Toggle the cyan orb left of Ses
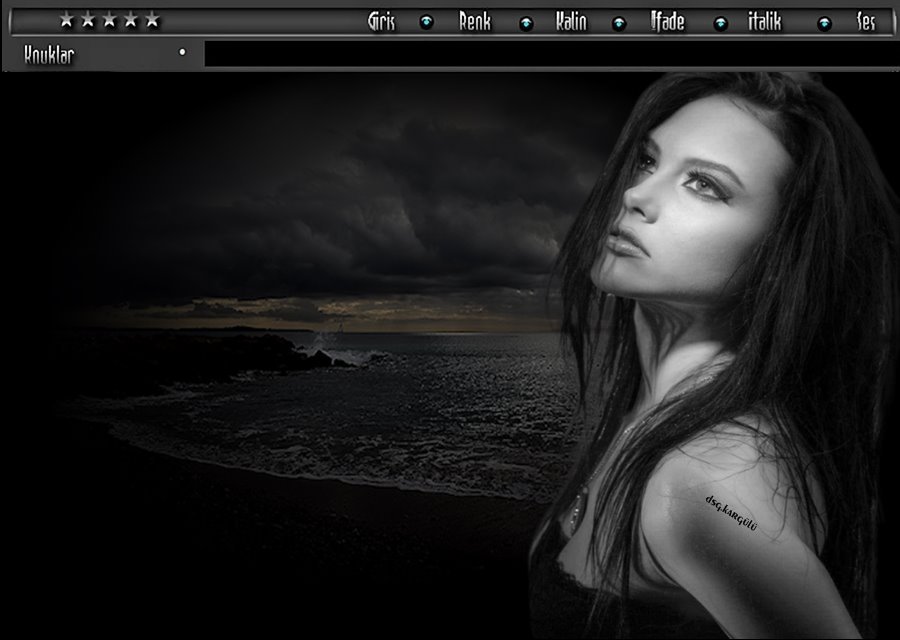Image resolution: width=900 pixels, height=640 pixels. tap(824, 23)
